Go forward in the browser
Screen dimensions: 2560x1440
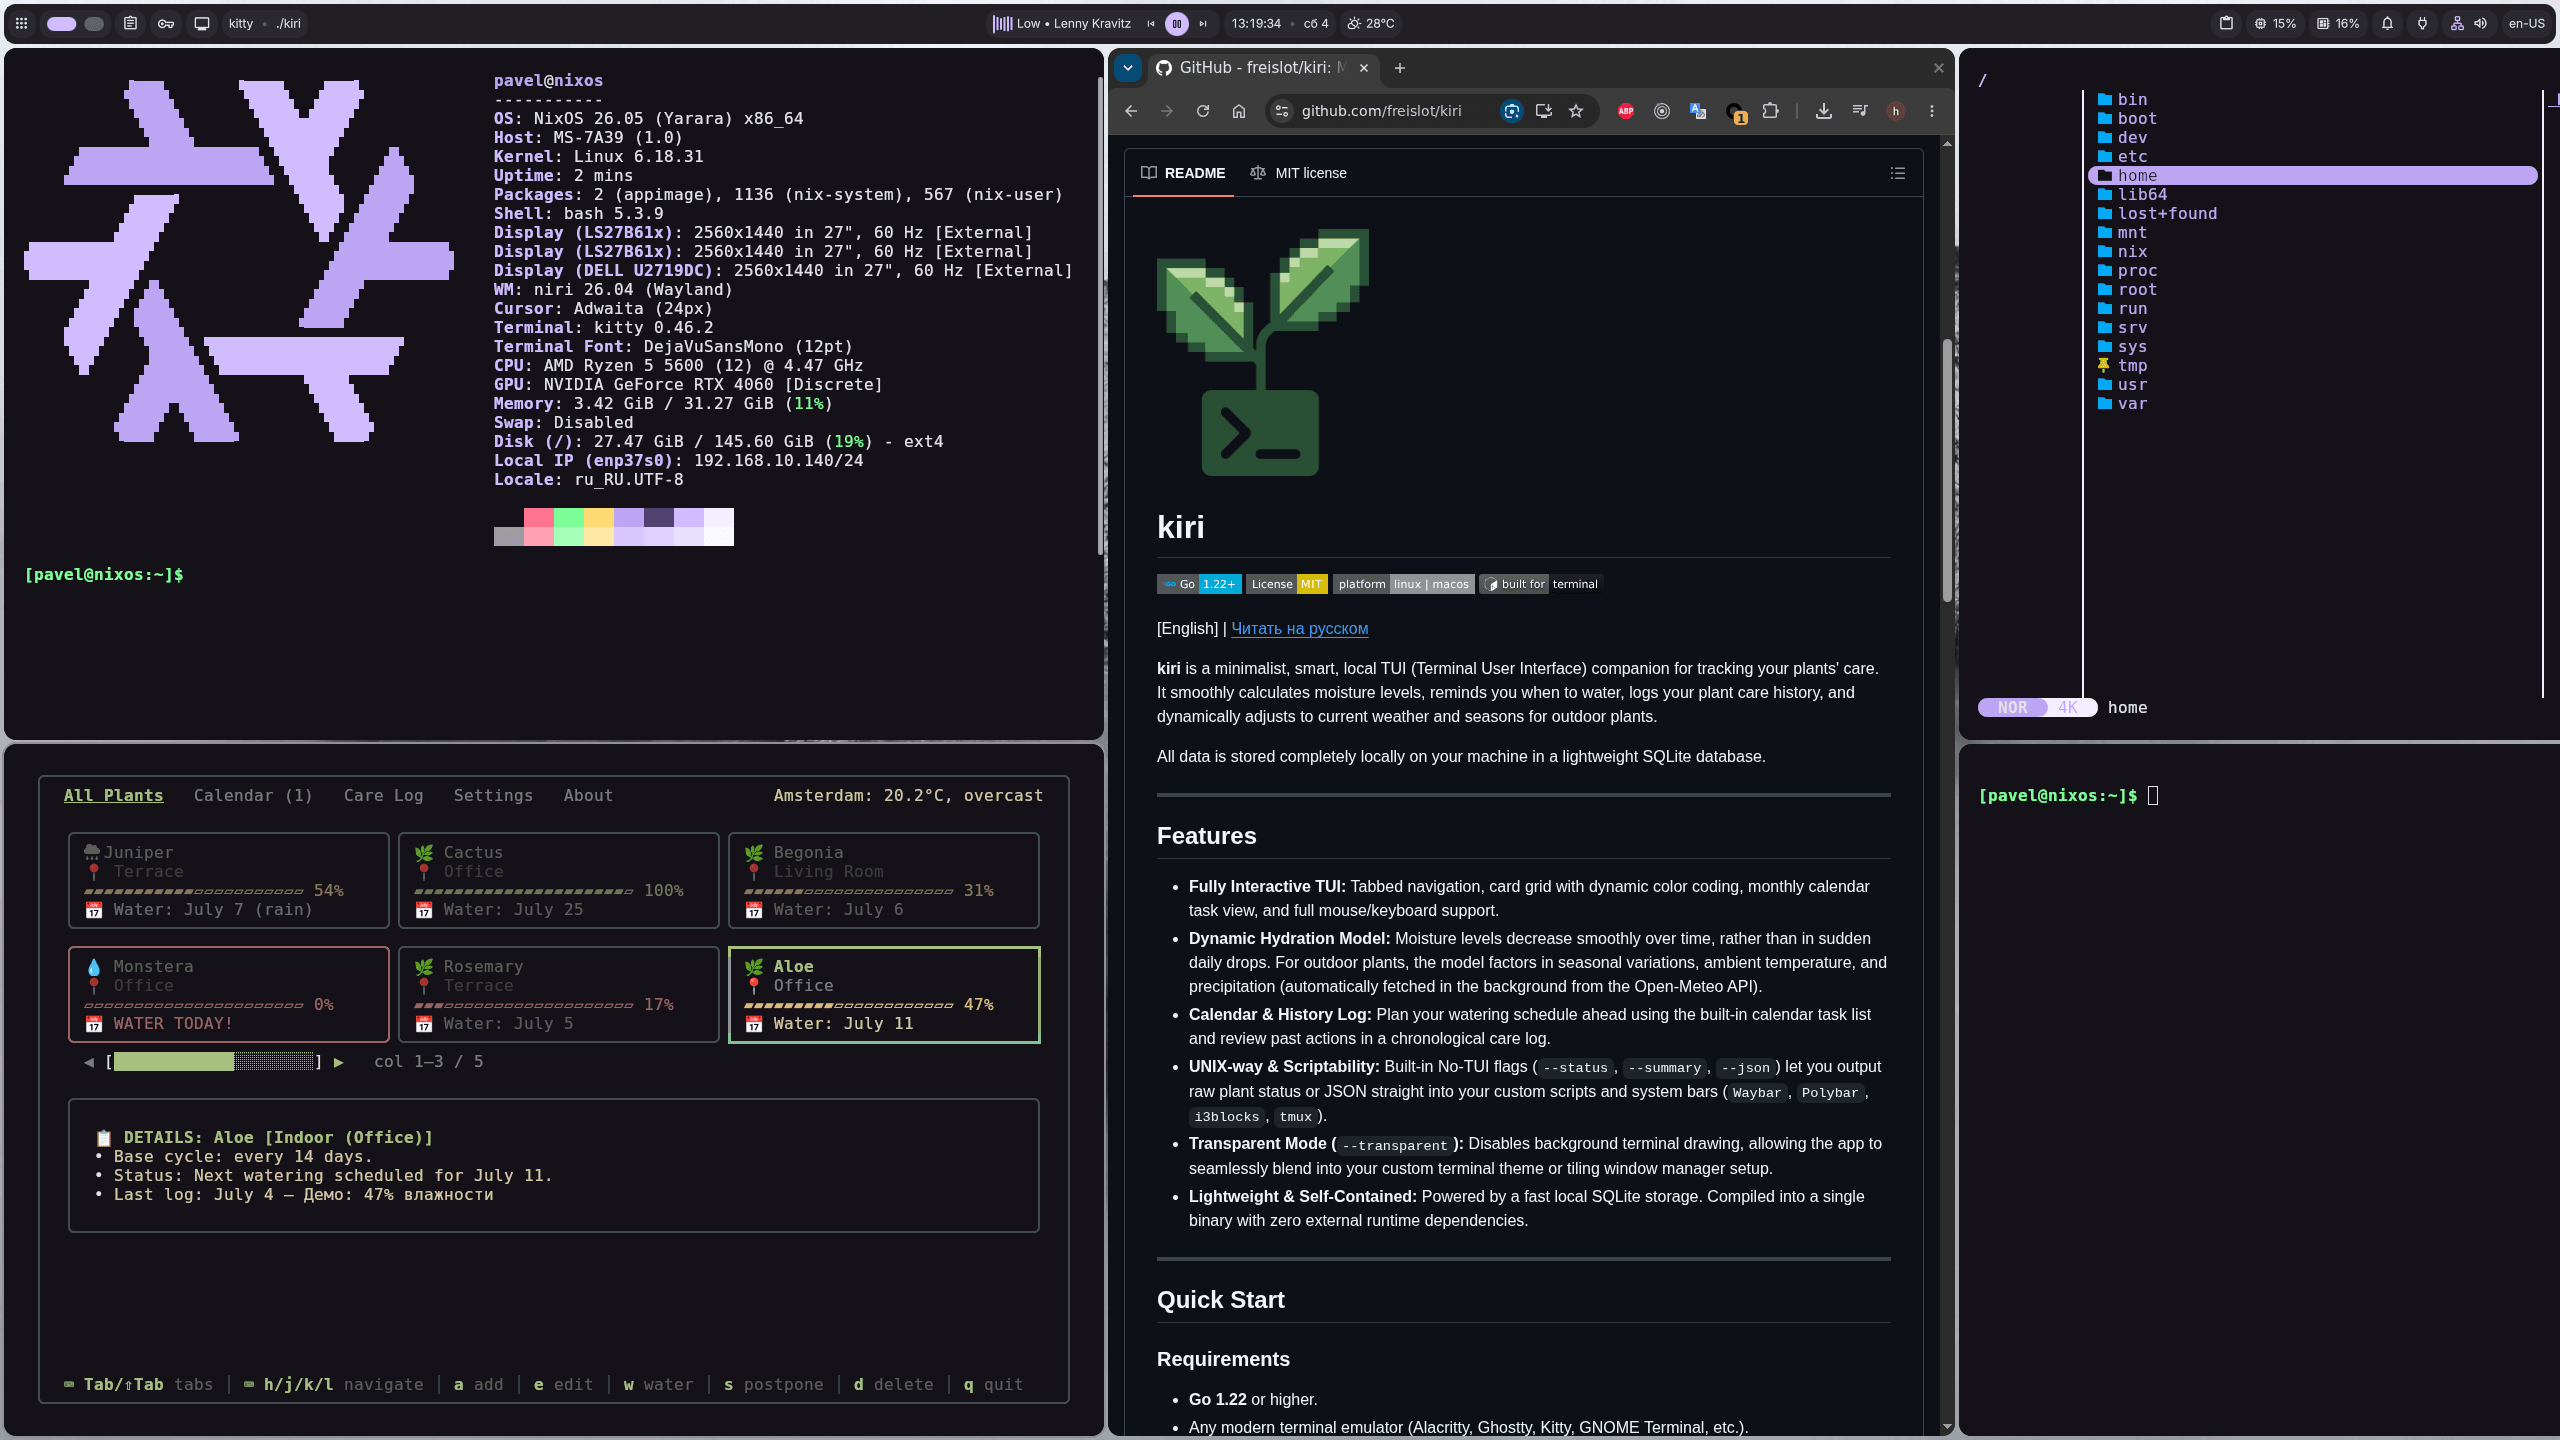click(1167, 111)
